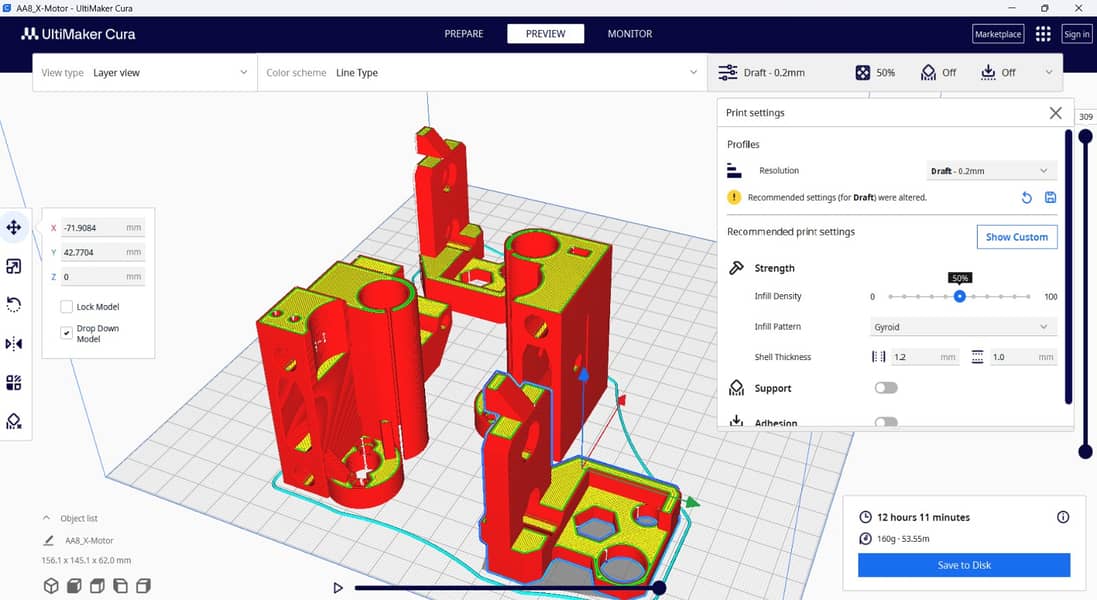Enable the Lock Model checkbox
The width and height of the screenshot is (1097, 600).
pos(66,306)
